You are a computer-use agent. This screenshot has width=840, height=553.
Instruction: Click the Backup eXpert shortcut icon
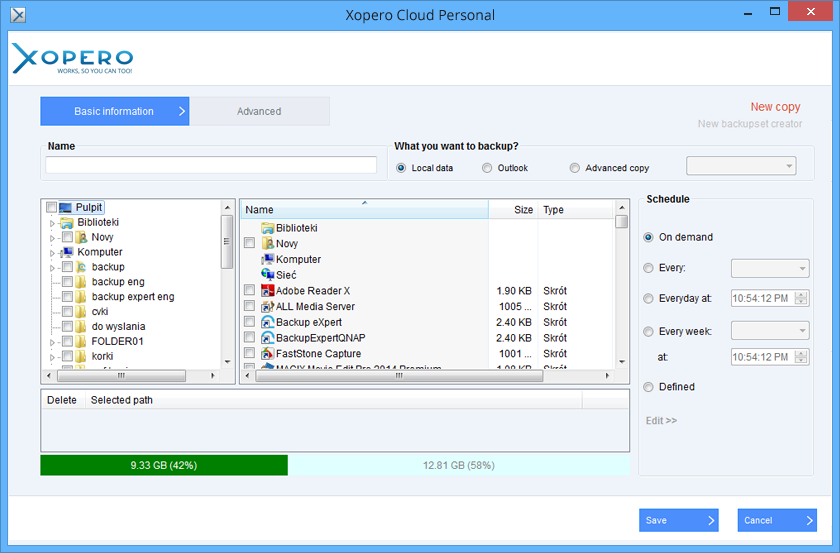267,322
